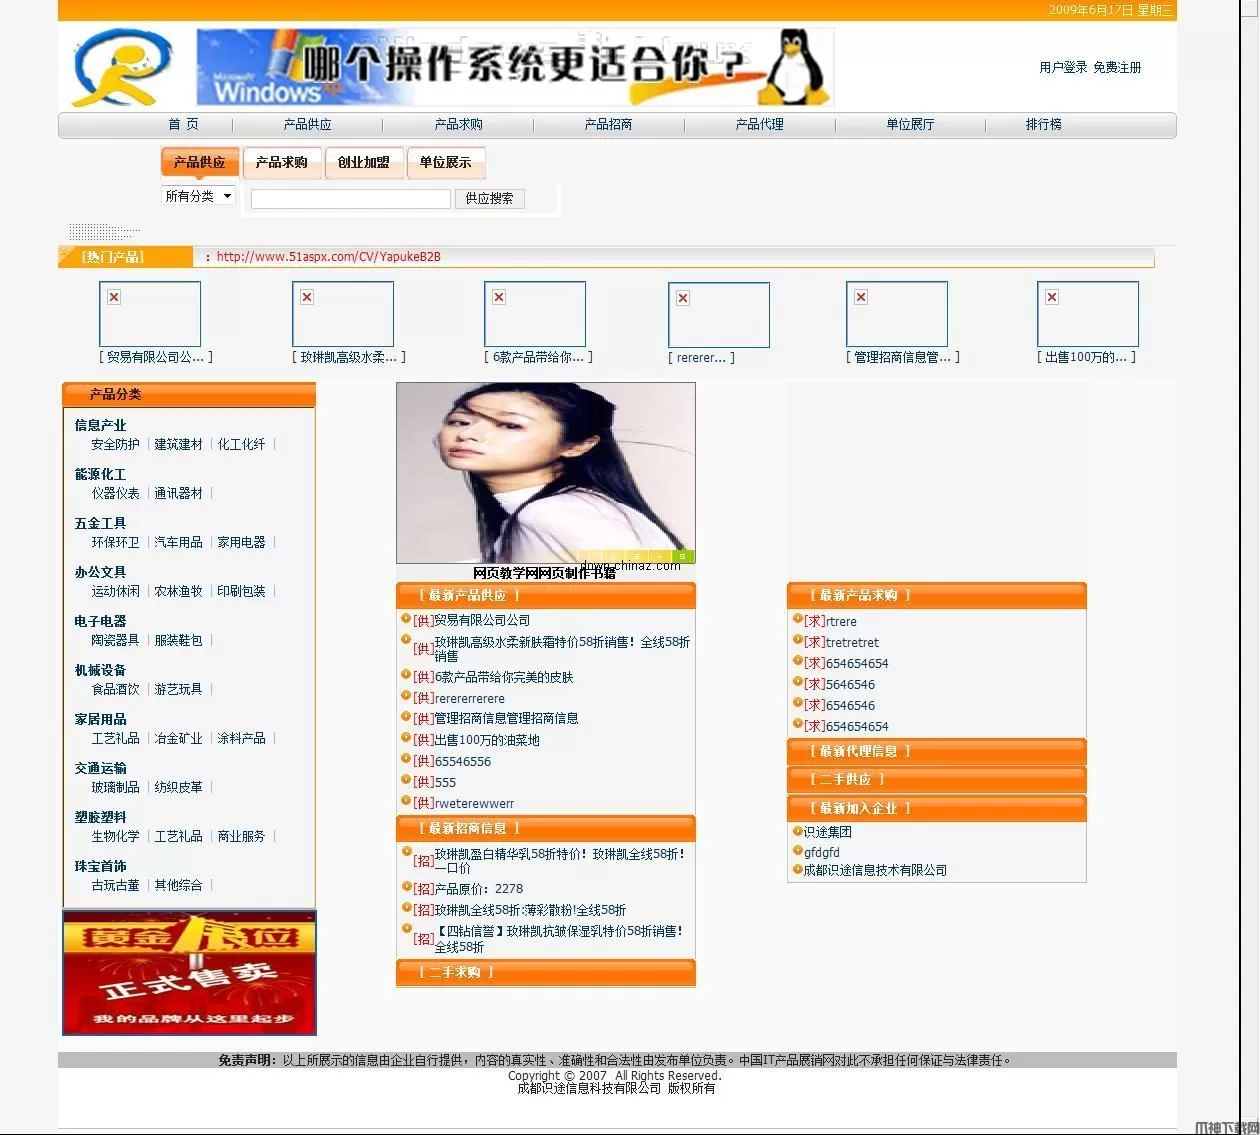The image size is (1260, 1135).
Task: Expand the 最新代理信息 section header
Action: pos(937,751)
